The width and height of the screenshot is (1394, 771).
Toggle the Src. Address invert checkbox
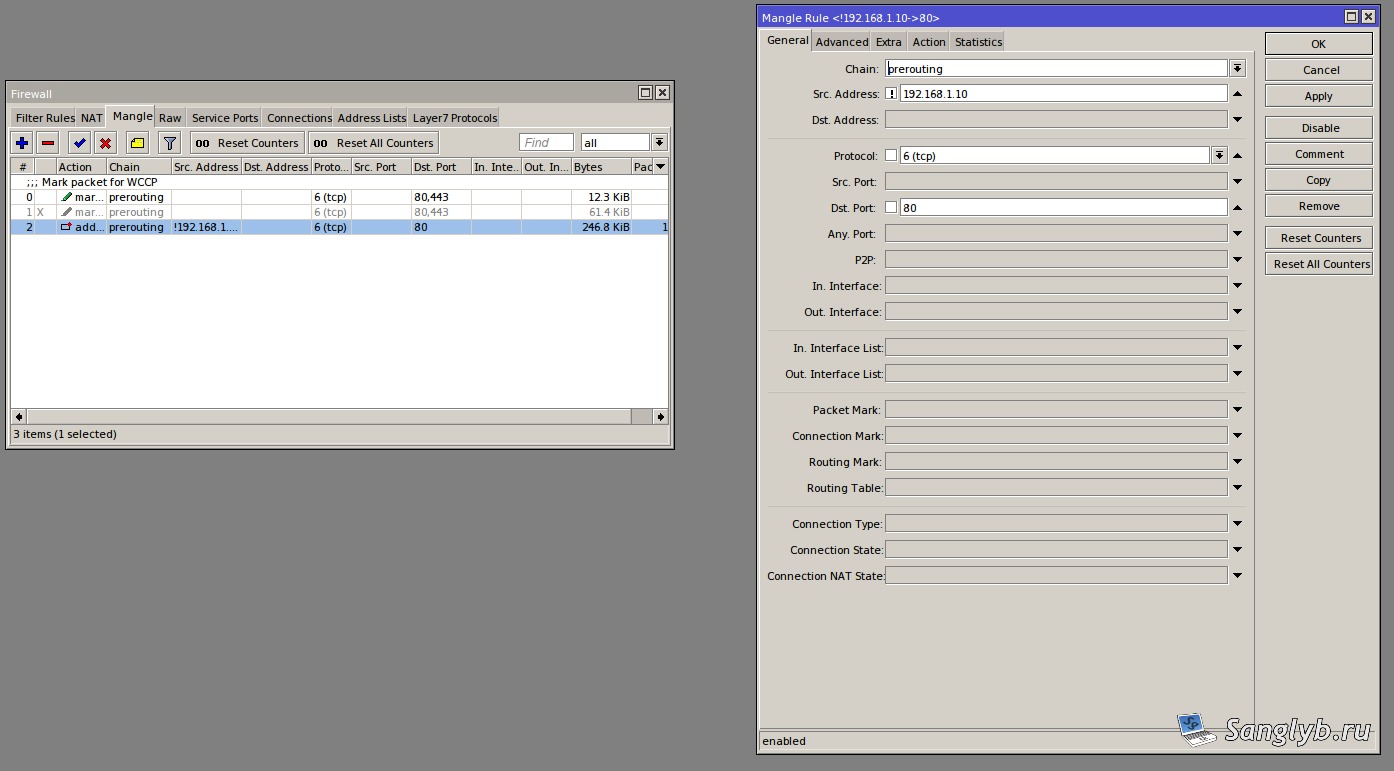coord(891,93)
